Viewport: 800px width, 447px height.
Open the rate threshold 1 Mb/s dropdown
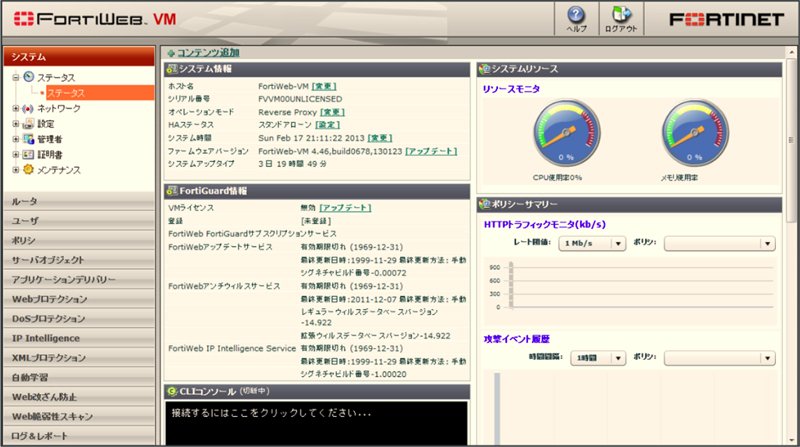pyautogui.click(x=592, y=243)
